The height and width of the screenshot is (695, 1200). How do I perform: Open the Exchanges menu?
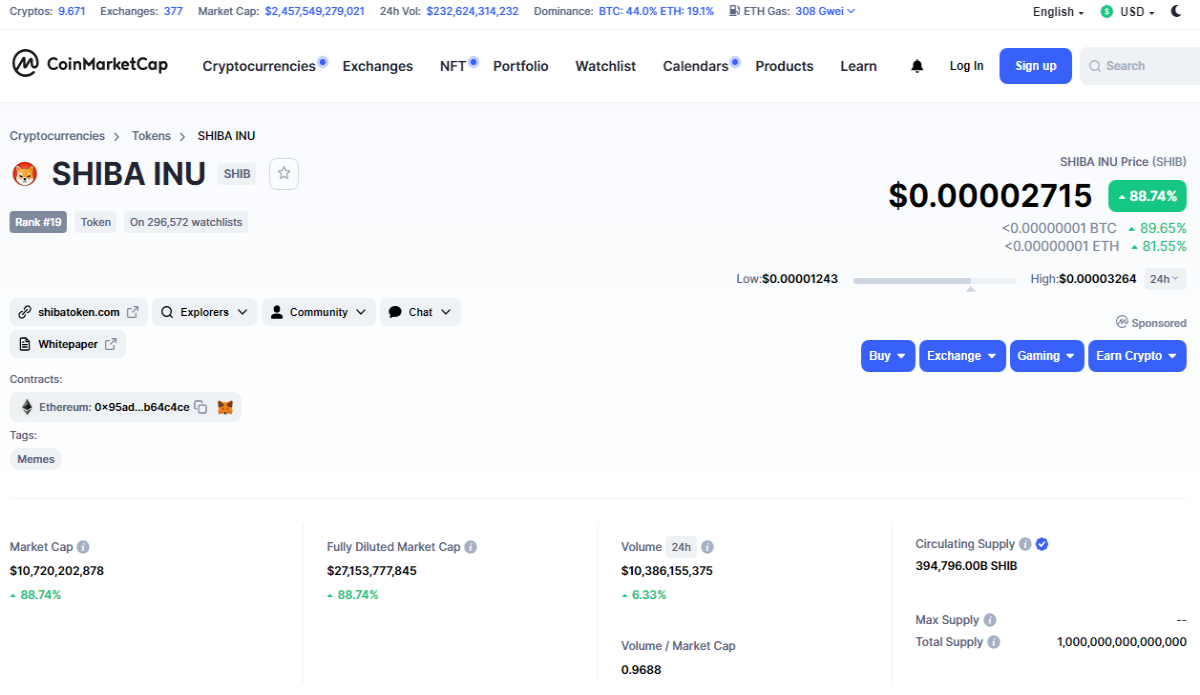point(377,66)
